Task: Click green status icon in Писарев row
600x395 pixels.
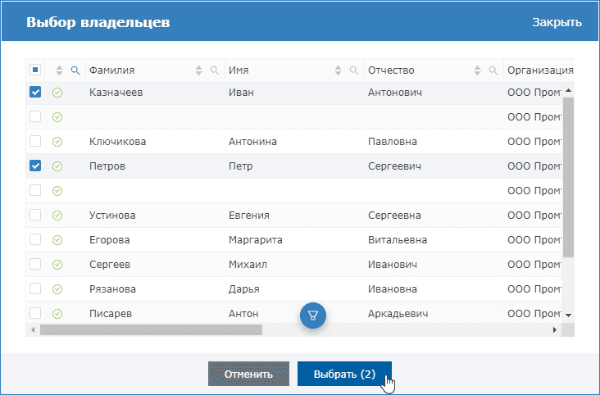Action: (x=57, y=314)
